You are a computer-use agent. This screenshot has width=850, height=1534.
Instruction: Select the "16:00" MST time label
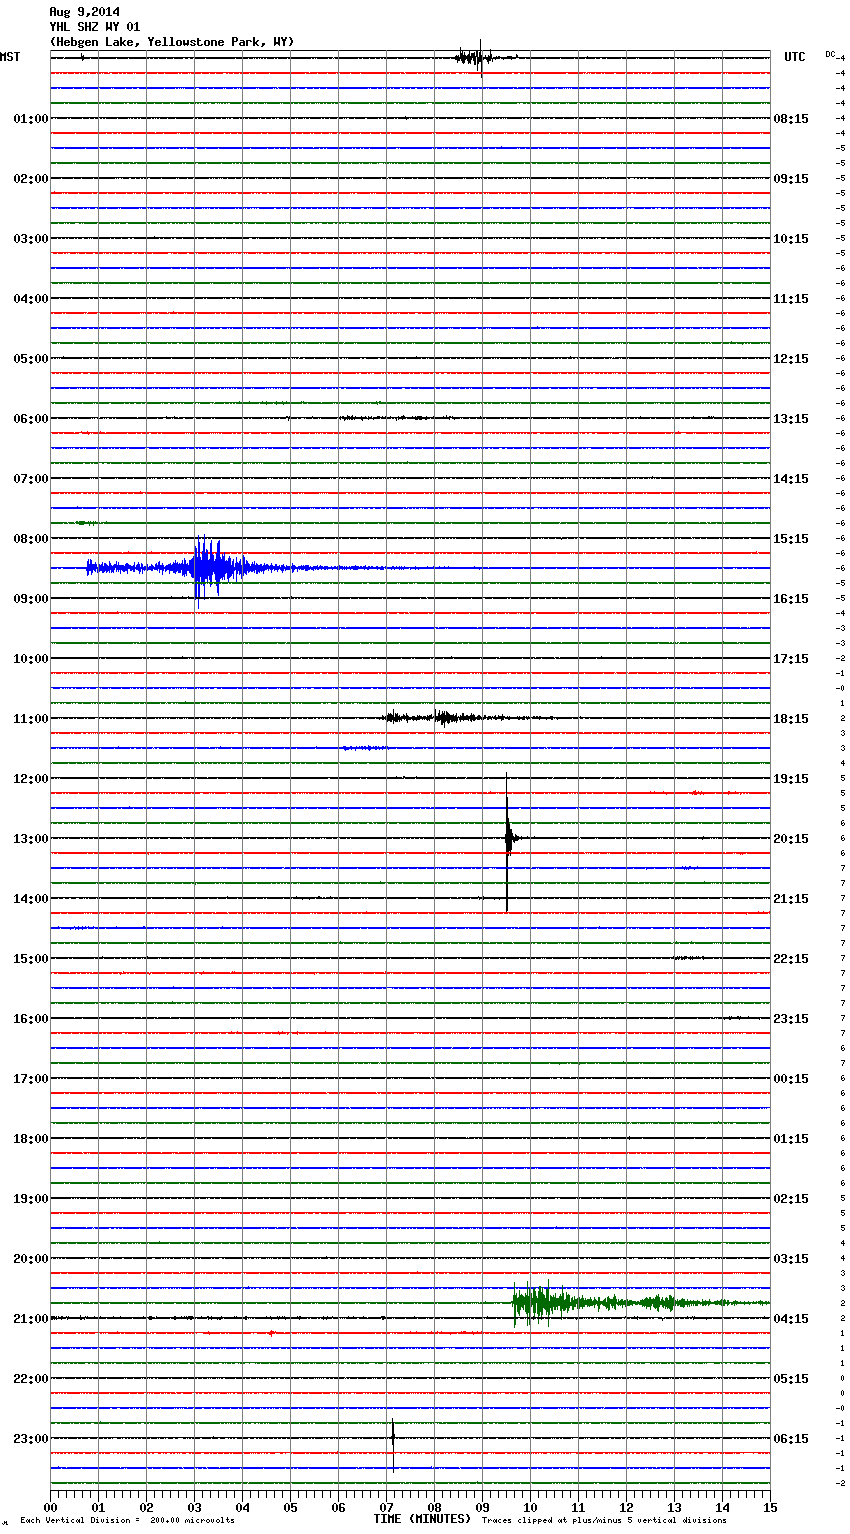coord(30,1018)
